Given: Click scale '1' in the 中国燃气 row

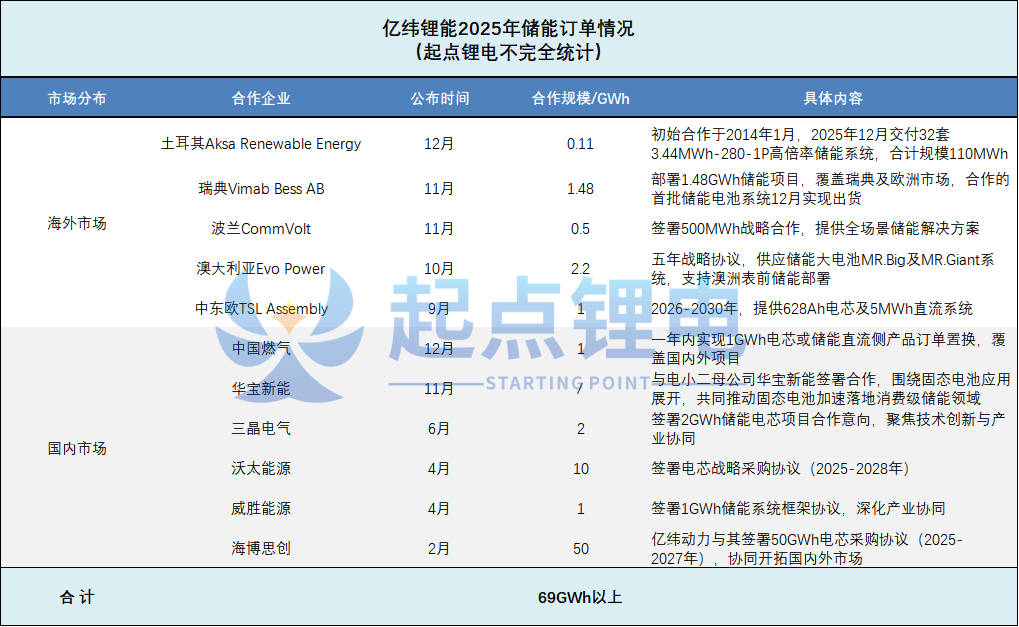Looking at the screenshot, I should pyautogui.click(x=580, y=349).
